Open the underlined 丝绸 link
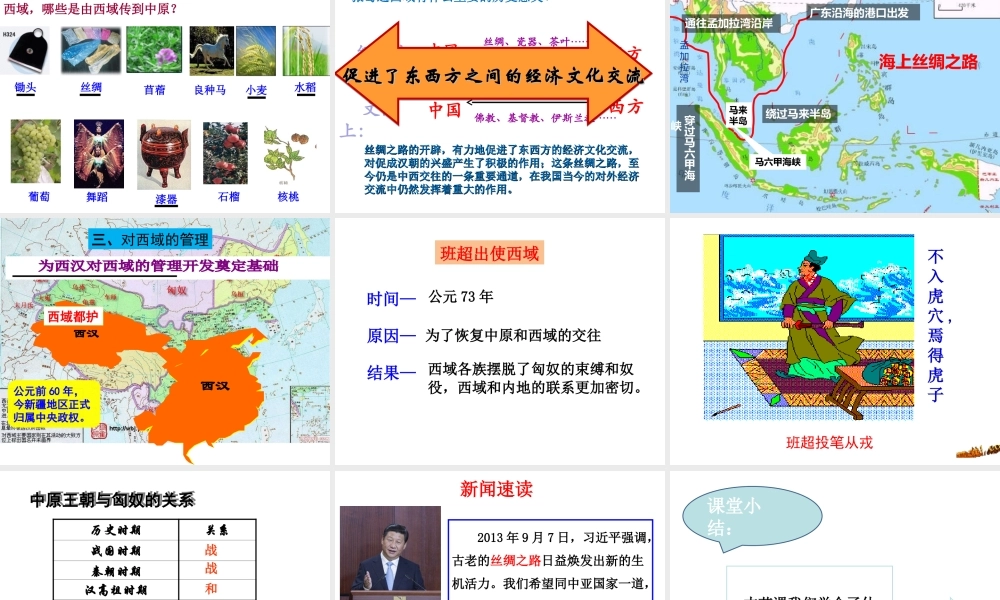1000x600 pixels. coord(91,88)
